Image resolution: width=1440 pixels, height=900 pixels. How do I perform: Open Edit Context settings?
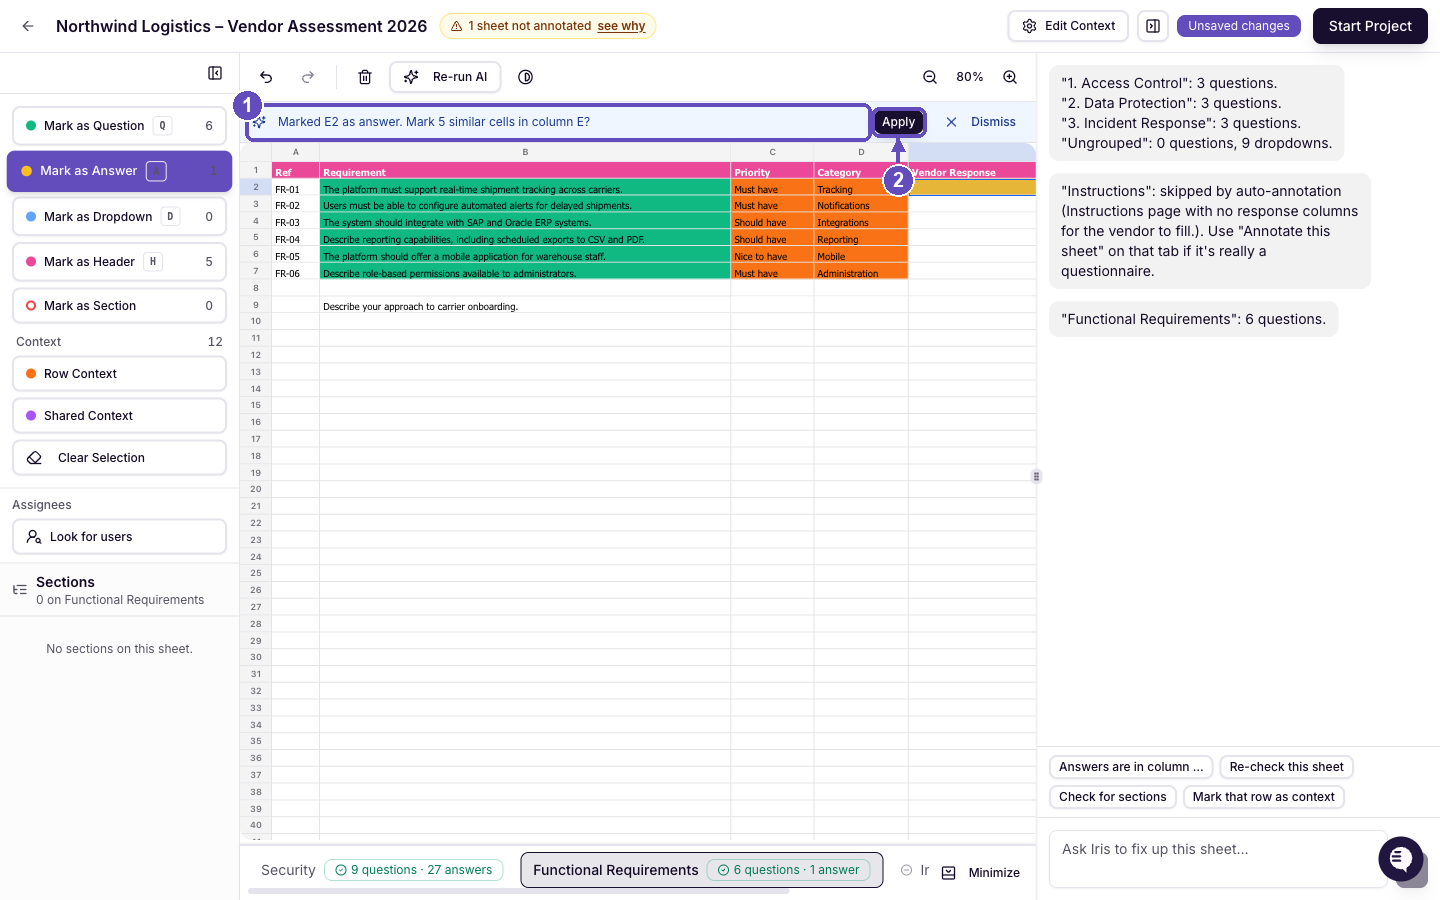pyautogui.click(x=1068, y=26)
